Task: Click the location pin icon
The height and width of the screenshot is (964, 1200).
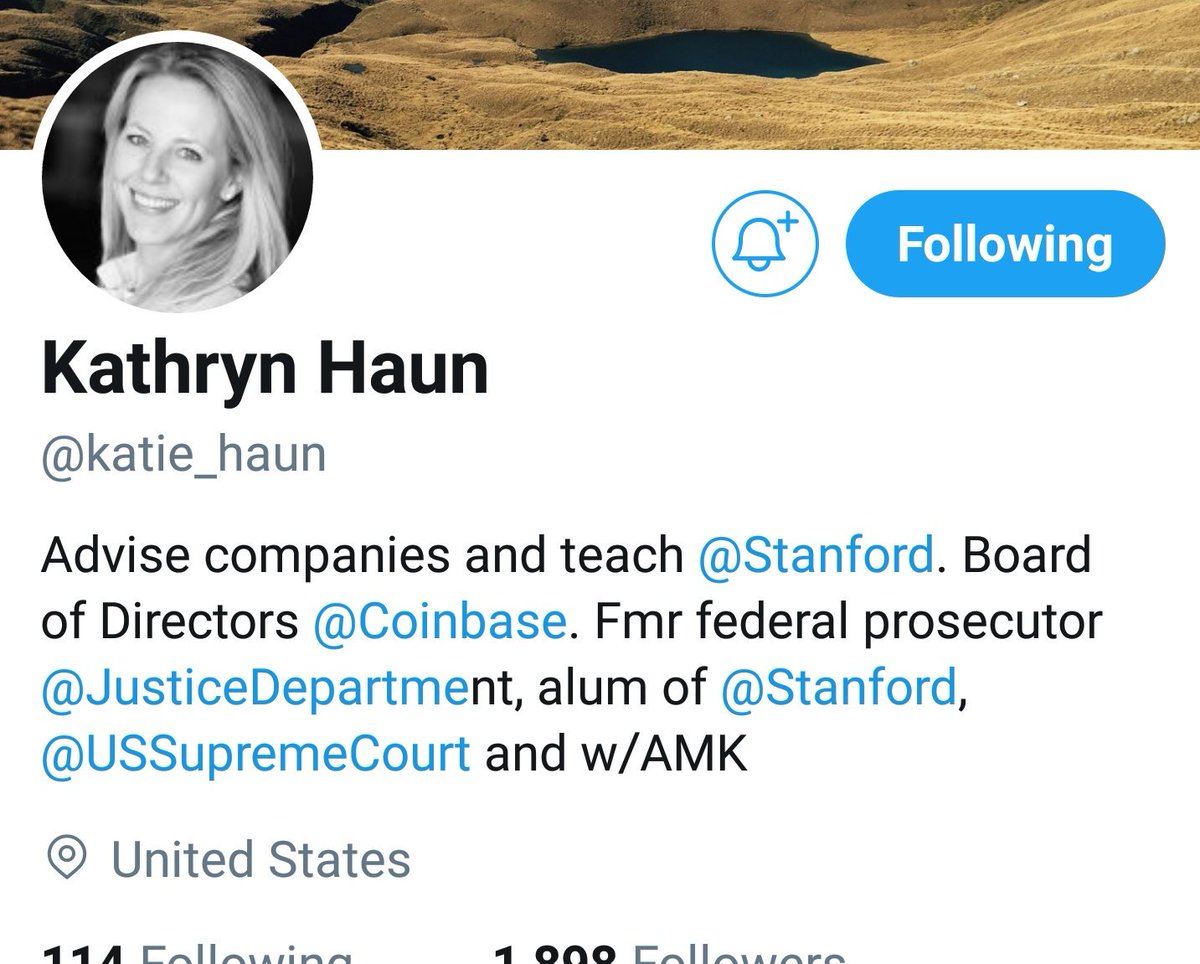Action: click(67, 858)
